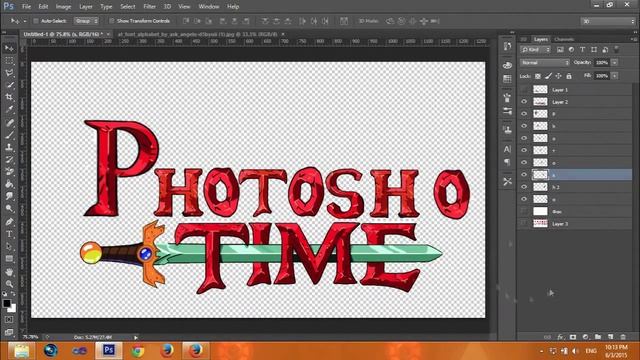The width and height of the screenshot is (640, 360).
Task: Open the Window menu
Action: [209, 7]
